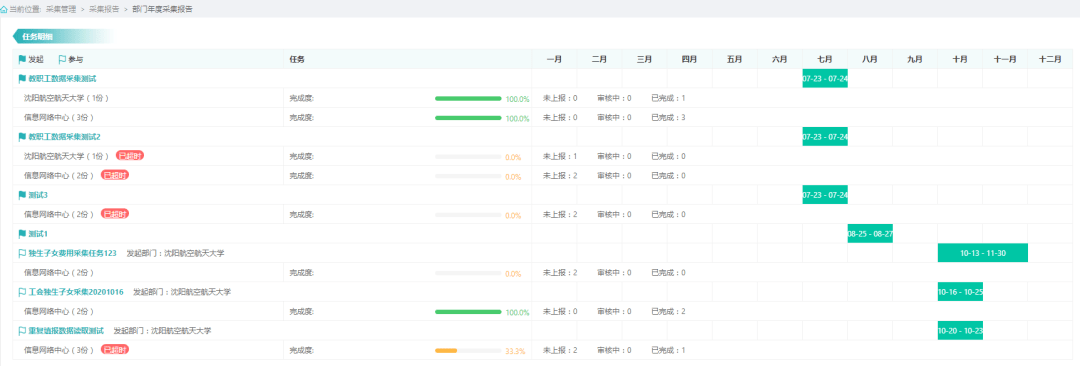Click flag icon of 教职工数据采集测试2
Screen dimensions: 1080x366
(22, 136)
